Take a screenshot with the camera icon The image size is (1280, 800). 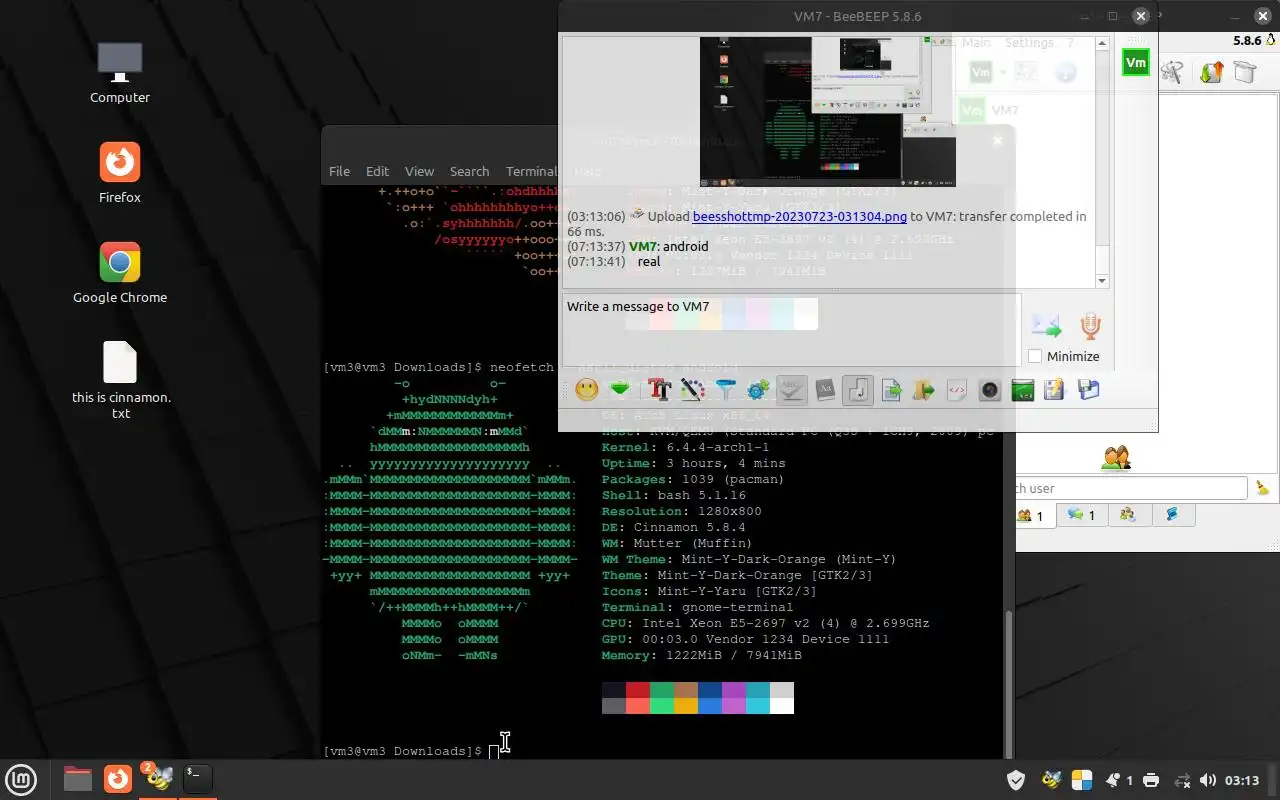pyautogui.click(x=990, y=390)
